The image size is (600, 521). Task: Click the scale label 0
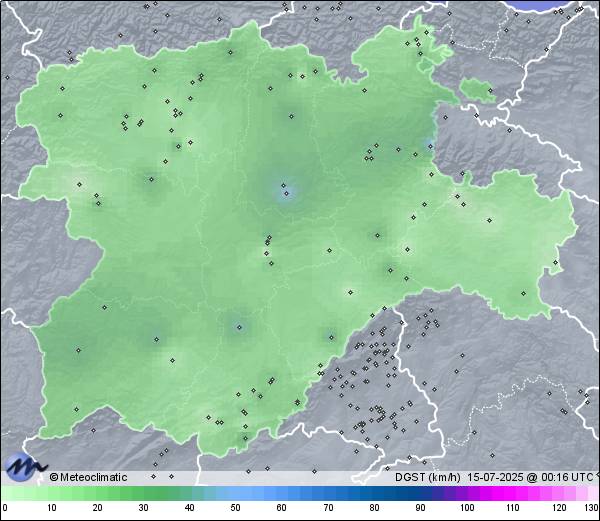click(5, 508)
